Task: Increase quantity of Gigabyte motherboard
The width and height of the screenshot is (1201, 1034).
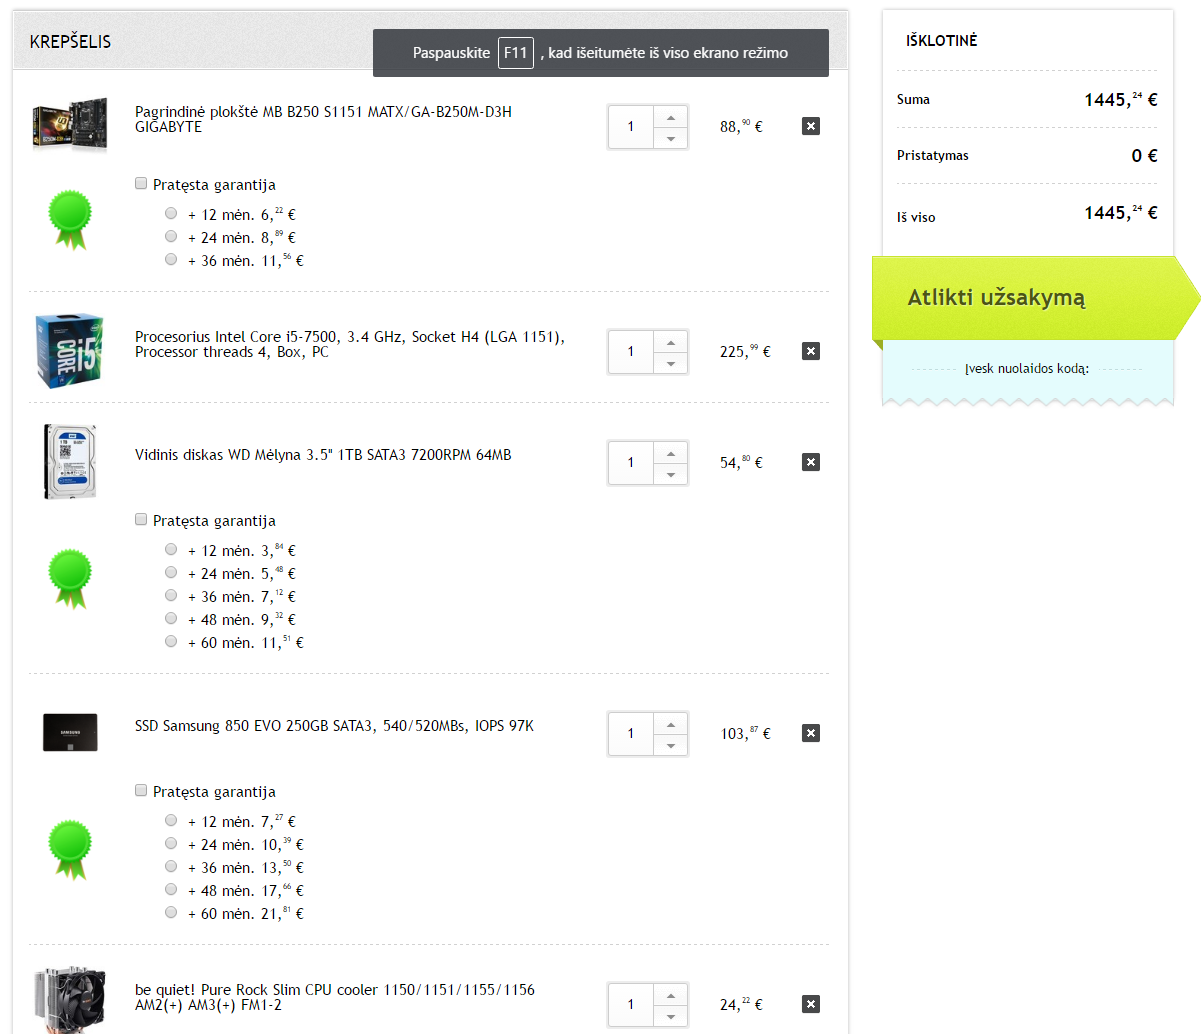Action: [x=671, y=115]
